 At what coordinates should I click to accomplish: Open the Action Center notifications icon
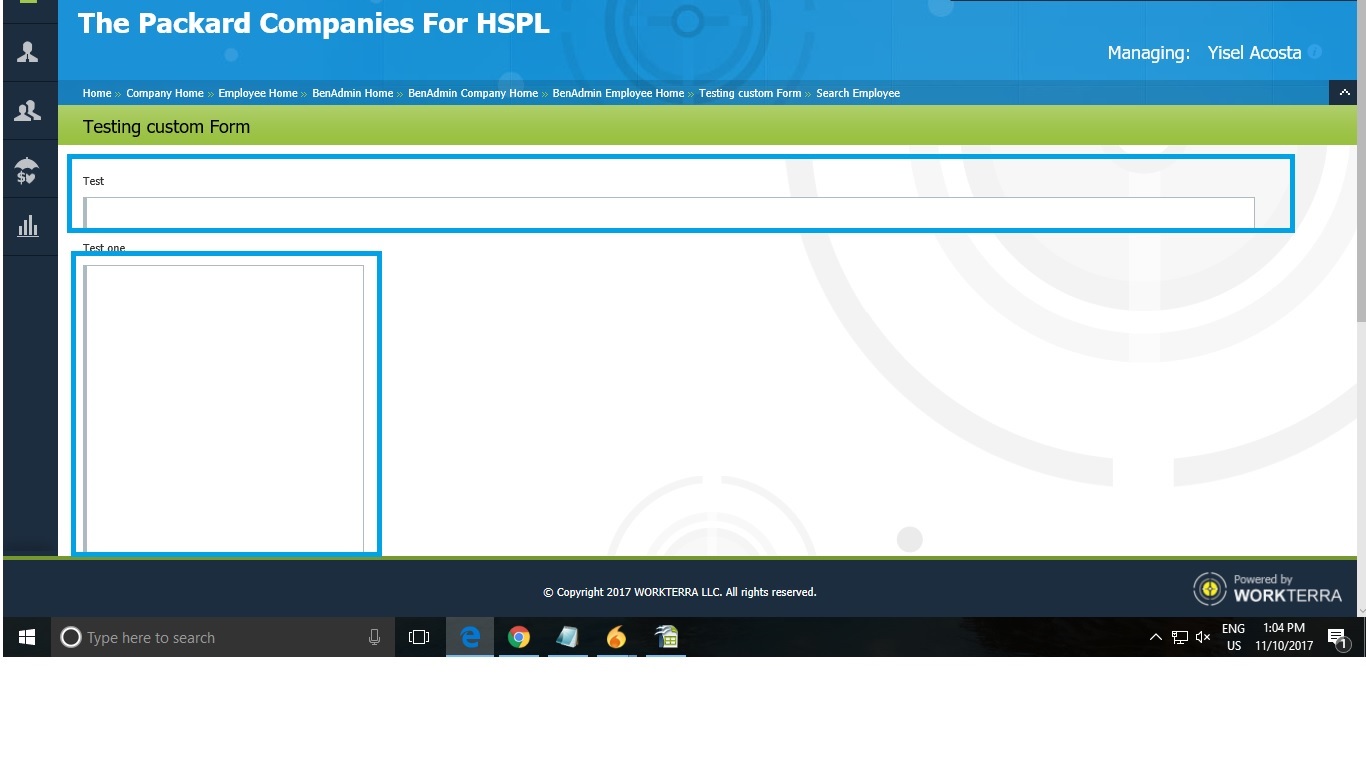[x=1338, y=637]
